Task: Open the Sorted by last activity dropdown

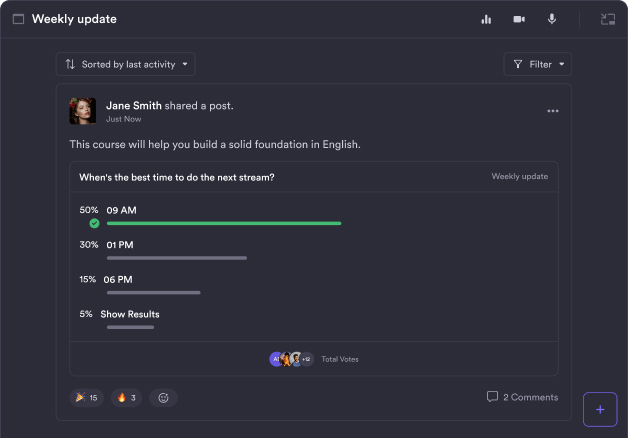Action: tap(126, 64)
